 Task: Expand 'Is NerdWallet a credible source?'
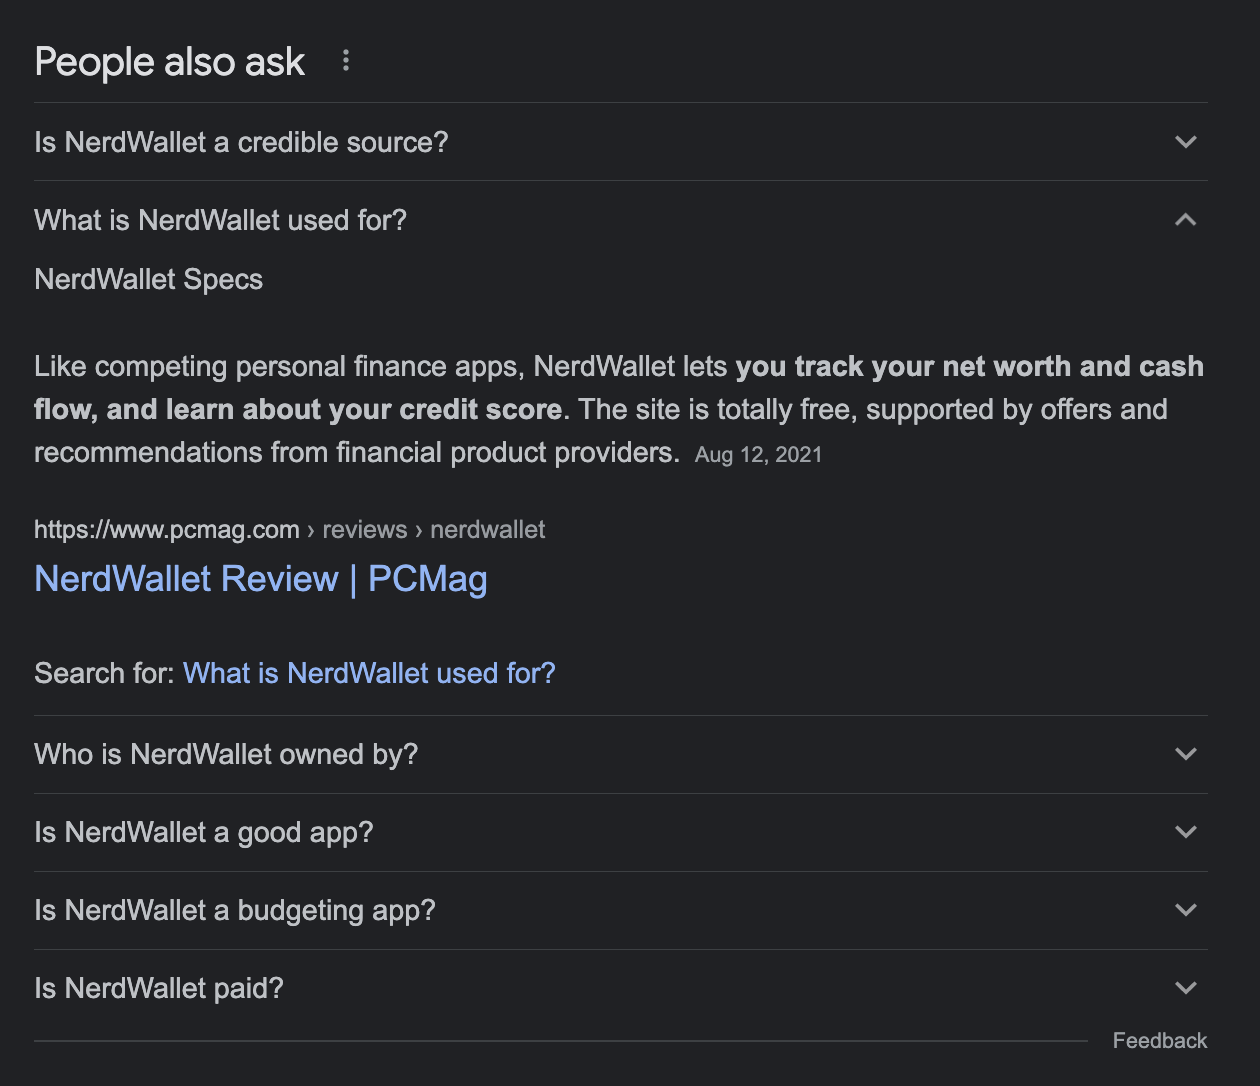coord(1186,142)
